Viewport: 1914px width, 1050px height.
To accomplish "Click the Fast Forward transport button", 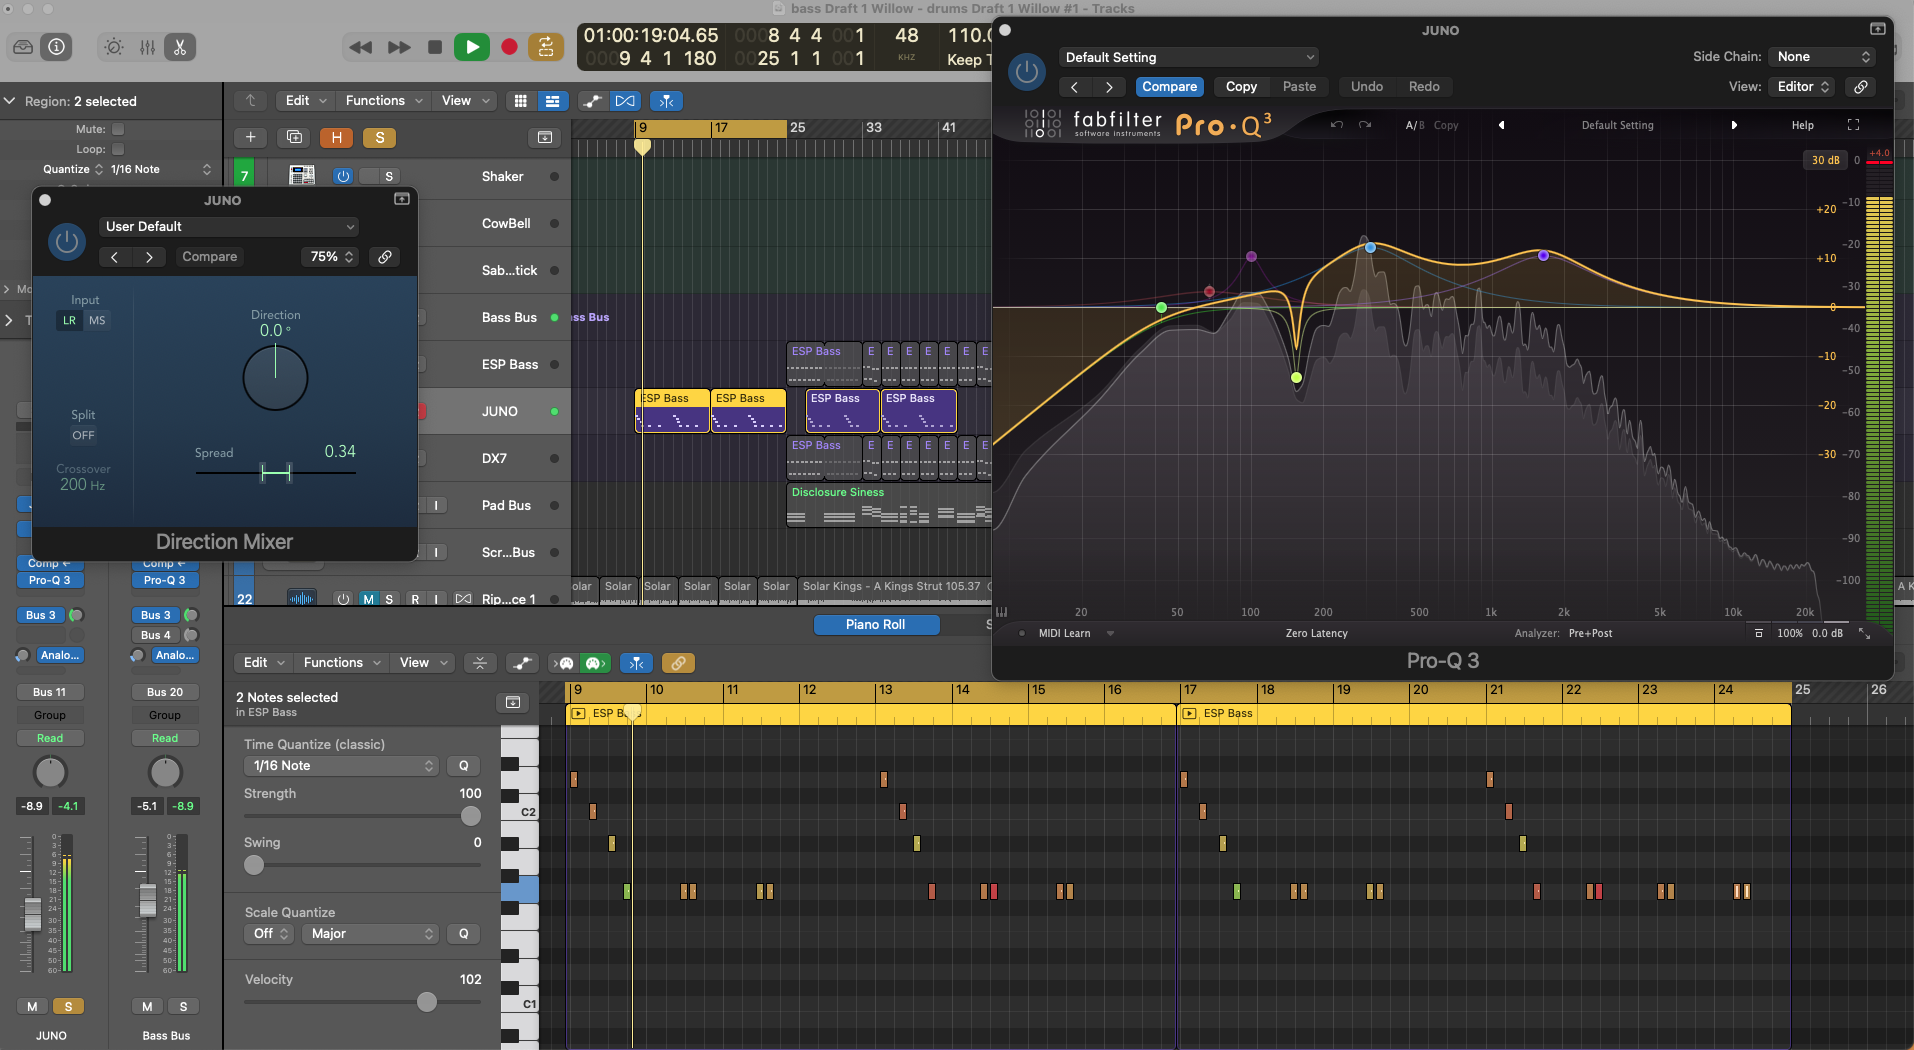I will pyautogui.click(x=399, y=47).
